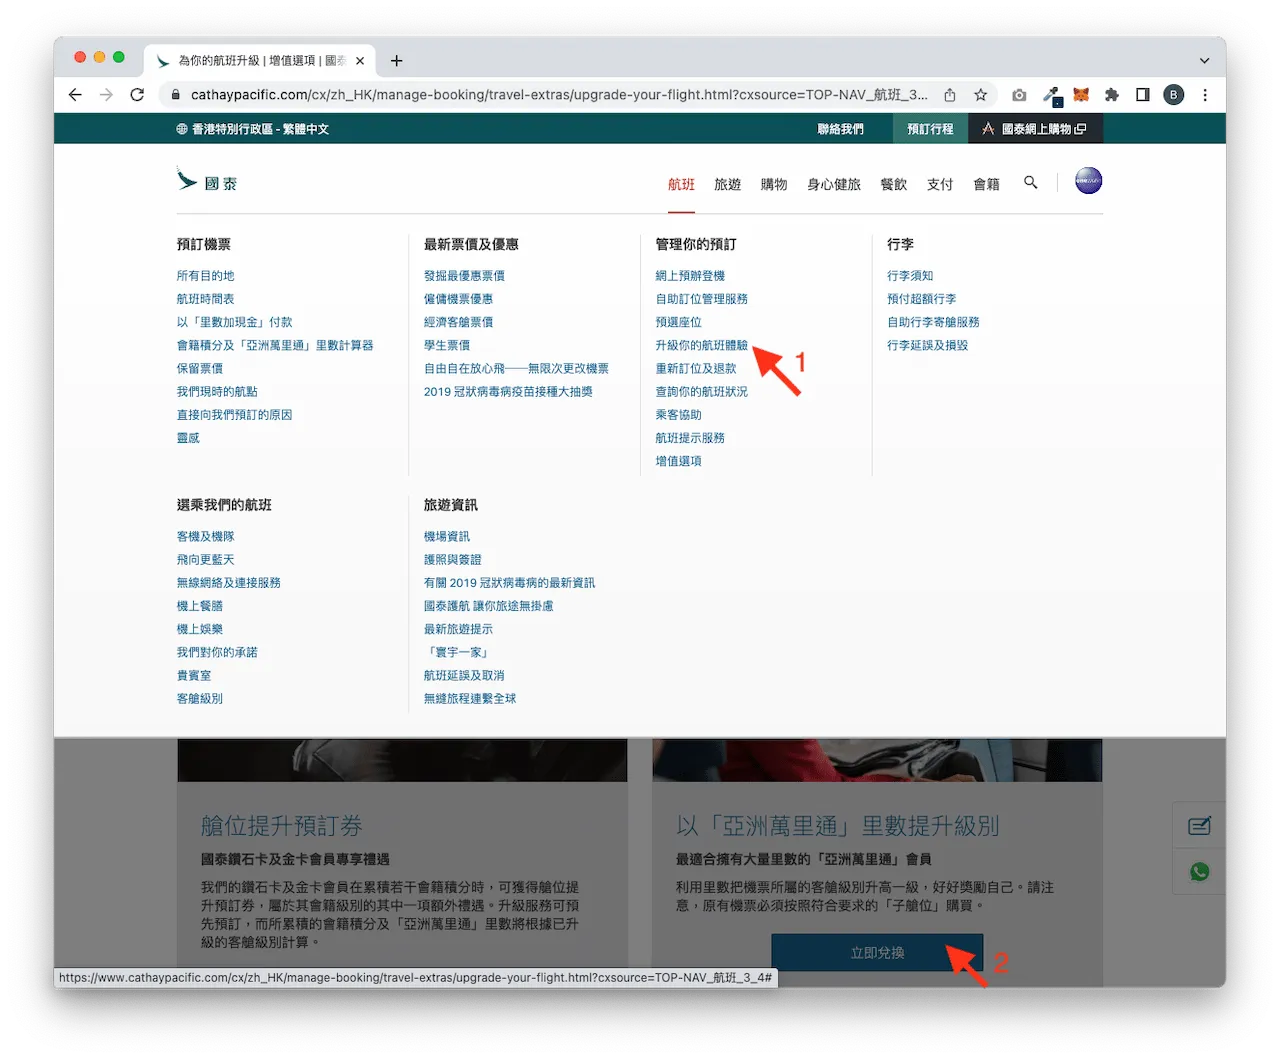Click the camera screenshot extension icon
Screen dimensions: 1280x1059
pos(1019,95)
